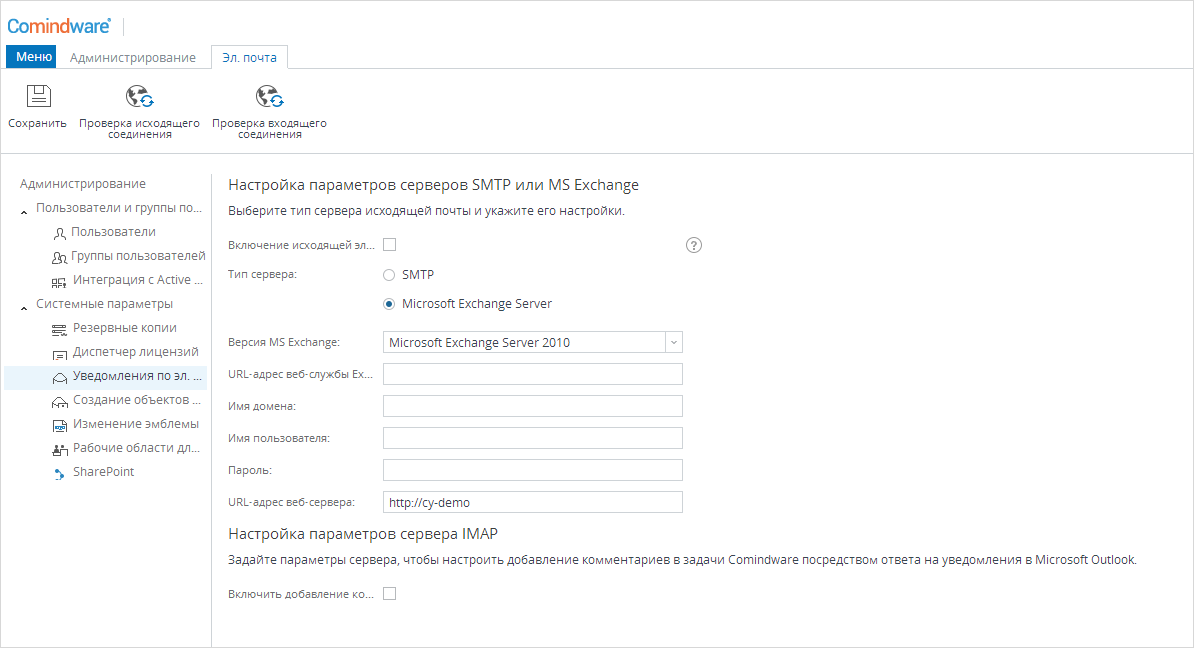Collapse Пользователи и группы tree section

click(24, 212)
